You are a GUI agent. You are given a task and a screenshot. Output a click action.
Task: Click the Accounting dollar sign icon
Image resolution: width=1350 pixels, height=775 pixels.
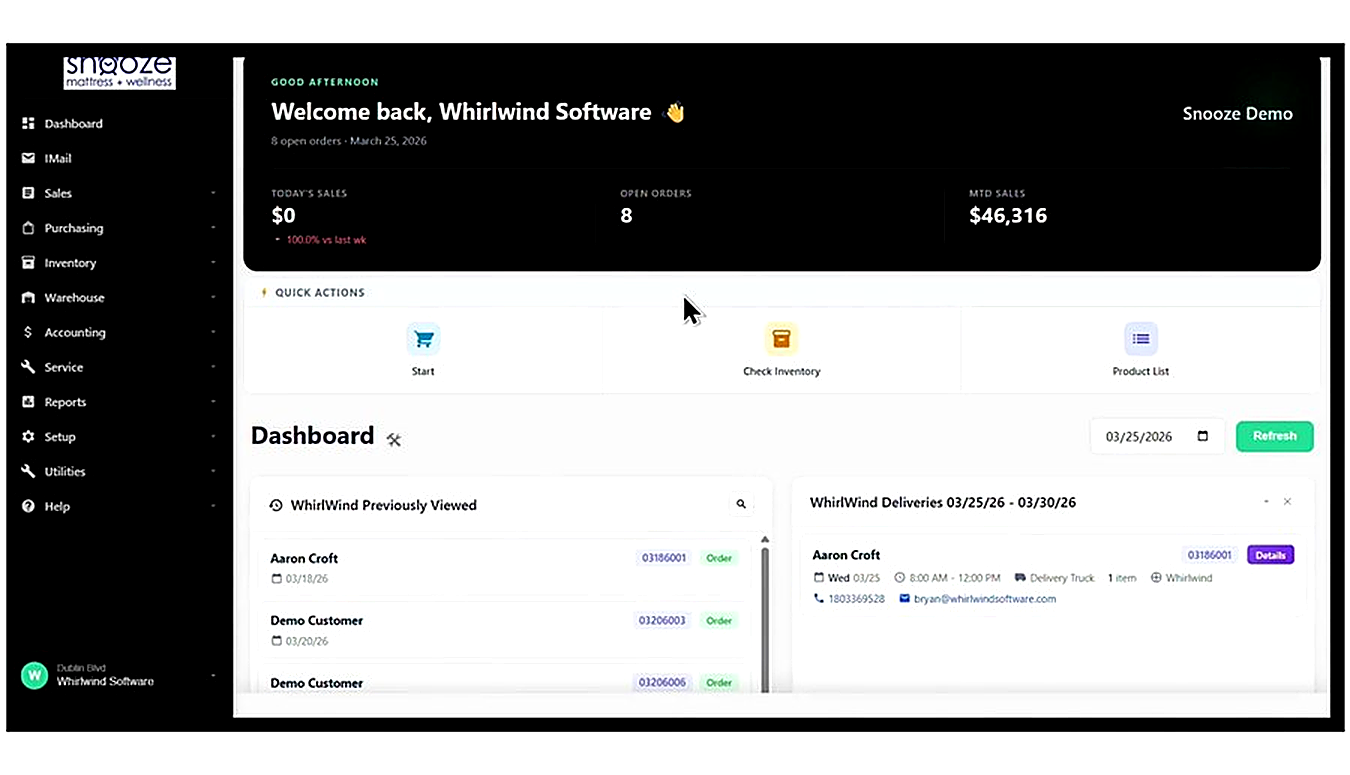(28, 332)
